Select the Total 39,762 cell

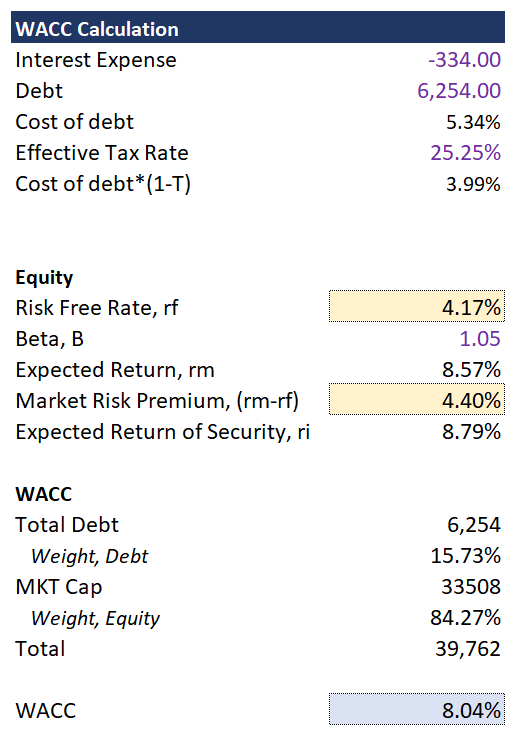468,649
